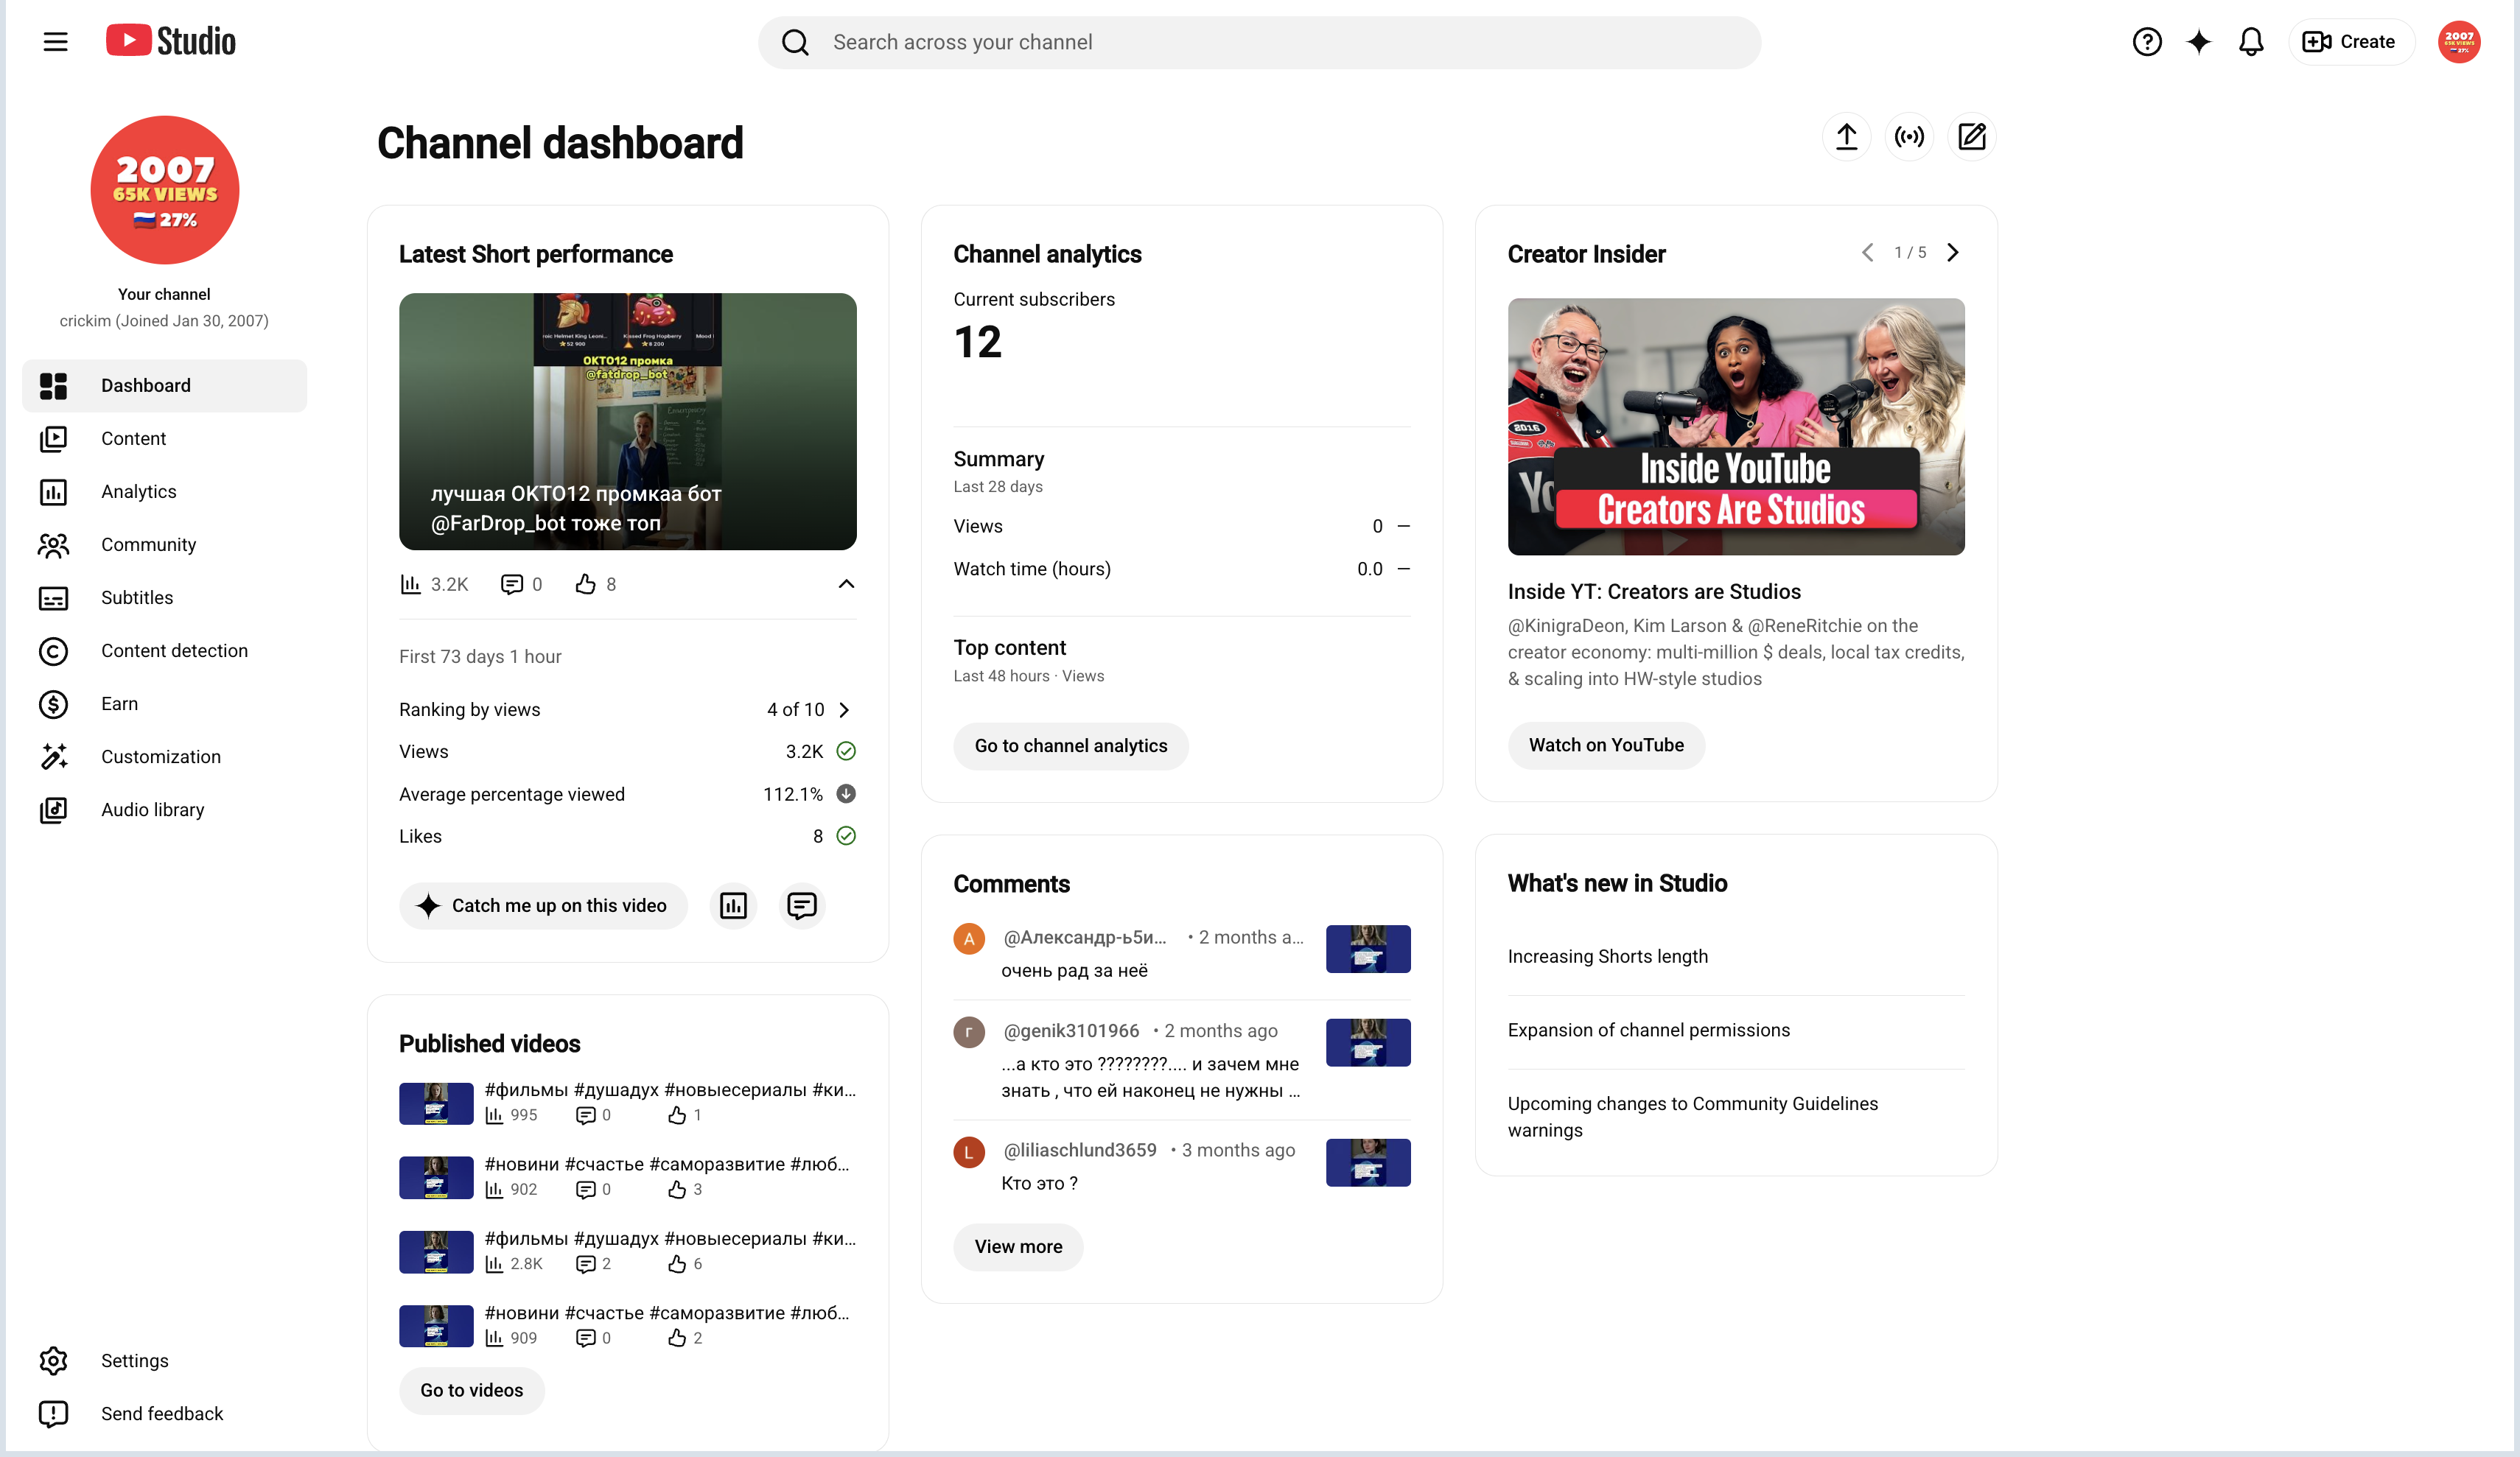Image resolution: width=2520 pixels, height=1457 pixels.
Task: Click Catch me up on this video
Action: pos(543,906)
